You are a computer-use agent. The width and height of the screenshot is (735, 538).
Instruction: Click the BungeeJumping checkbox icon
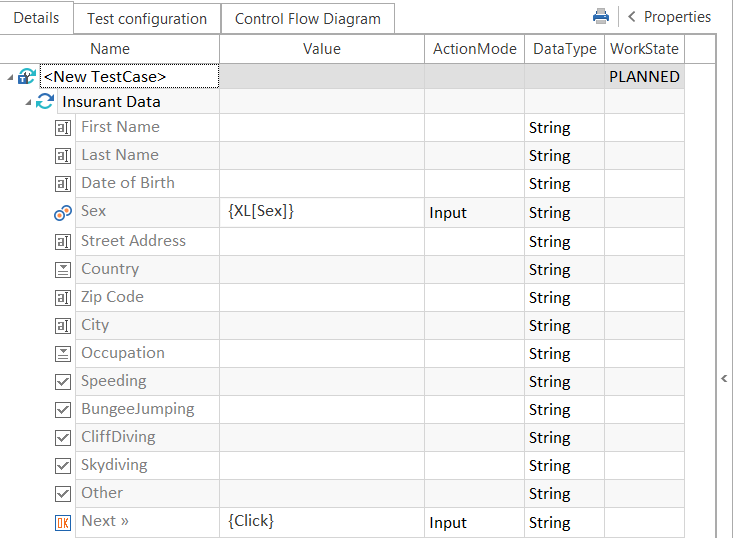(62, 409)
